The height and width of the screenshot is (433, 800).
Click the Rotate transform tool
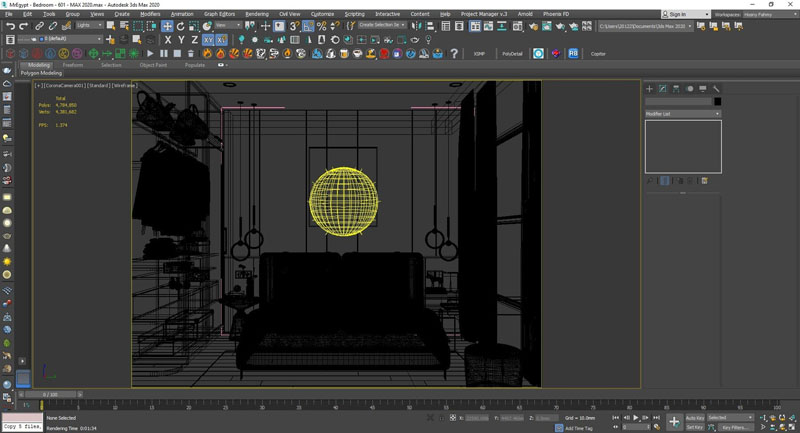pos(180,26)
